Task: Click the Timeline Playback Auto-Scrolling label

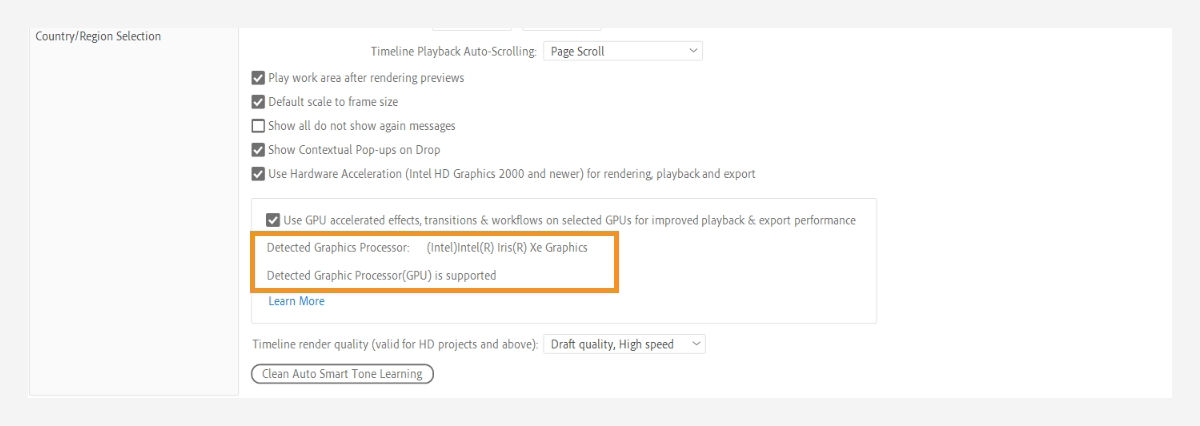Action: [x=453, y=51]
